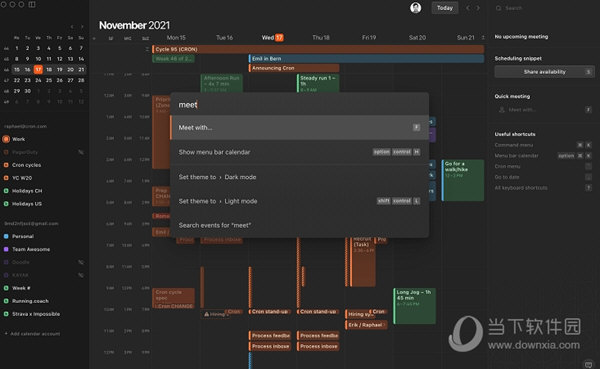Toggle the sidebar layout icon
The height and width of the screenshot is (369, 600).
(32, 5)
